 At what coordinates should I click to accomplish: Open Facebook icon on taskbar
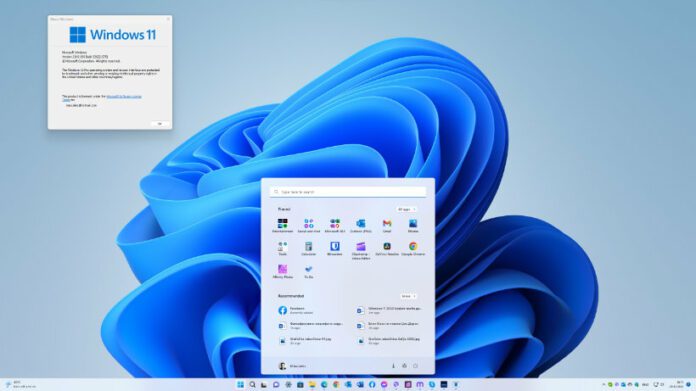pyautogui.click(x=372, y=384)
